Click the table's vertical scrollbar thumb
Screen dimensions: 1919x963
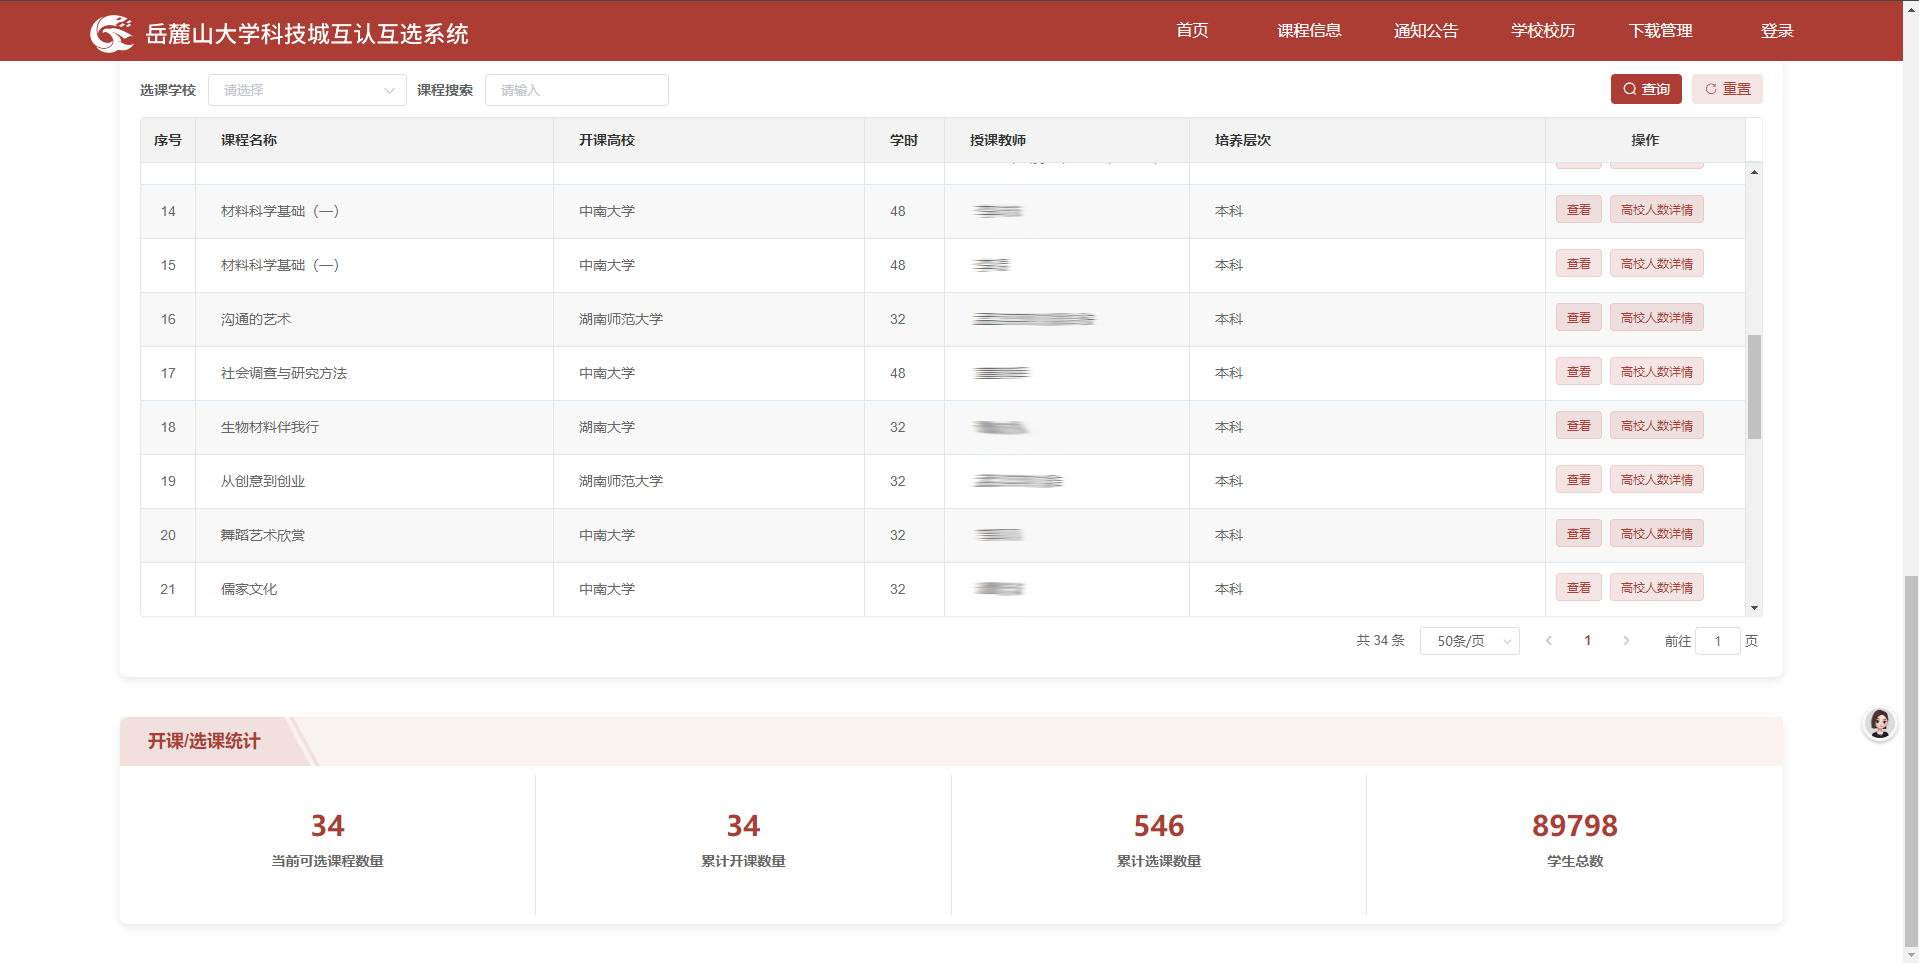(x=1754, y=386)
